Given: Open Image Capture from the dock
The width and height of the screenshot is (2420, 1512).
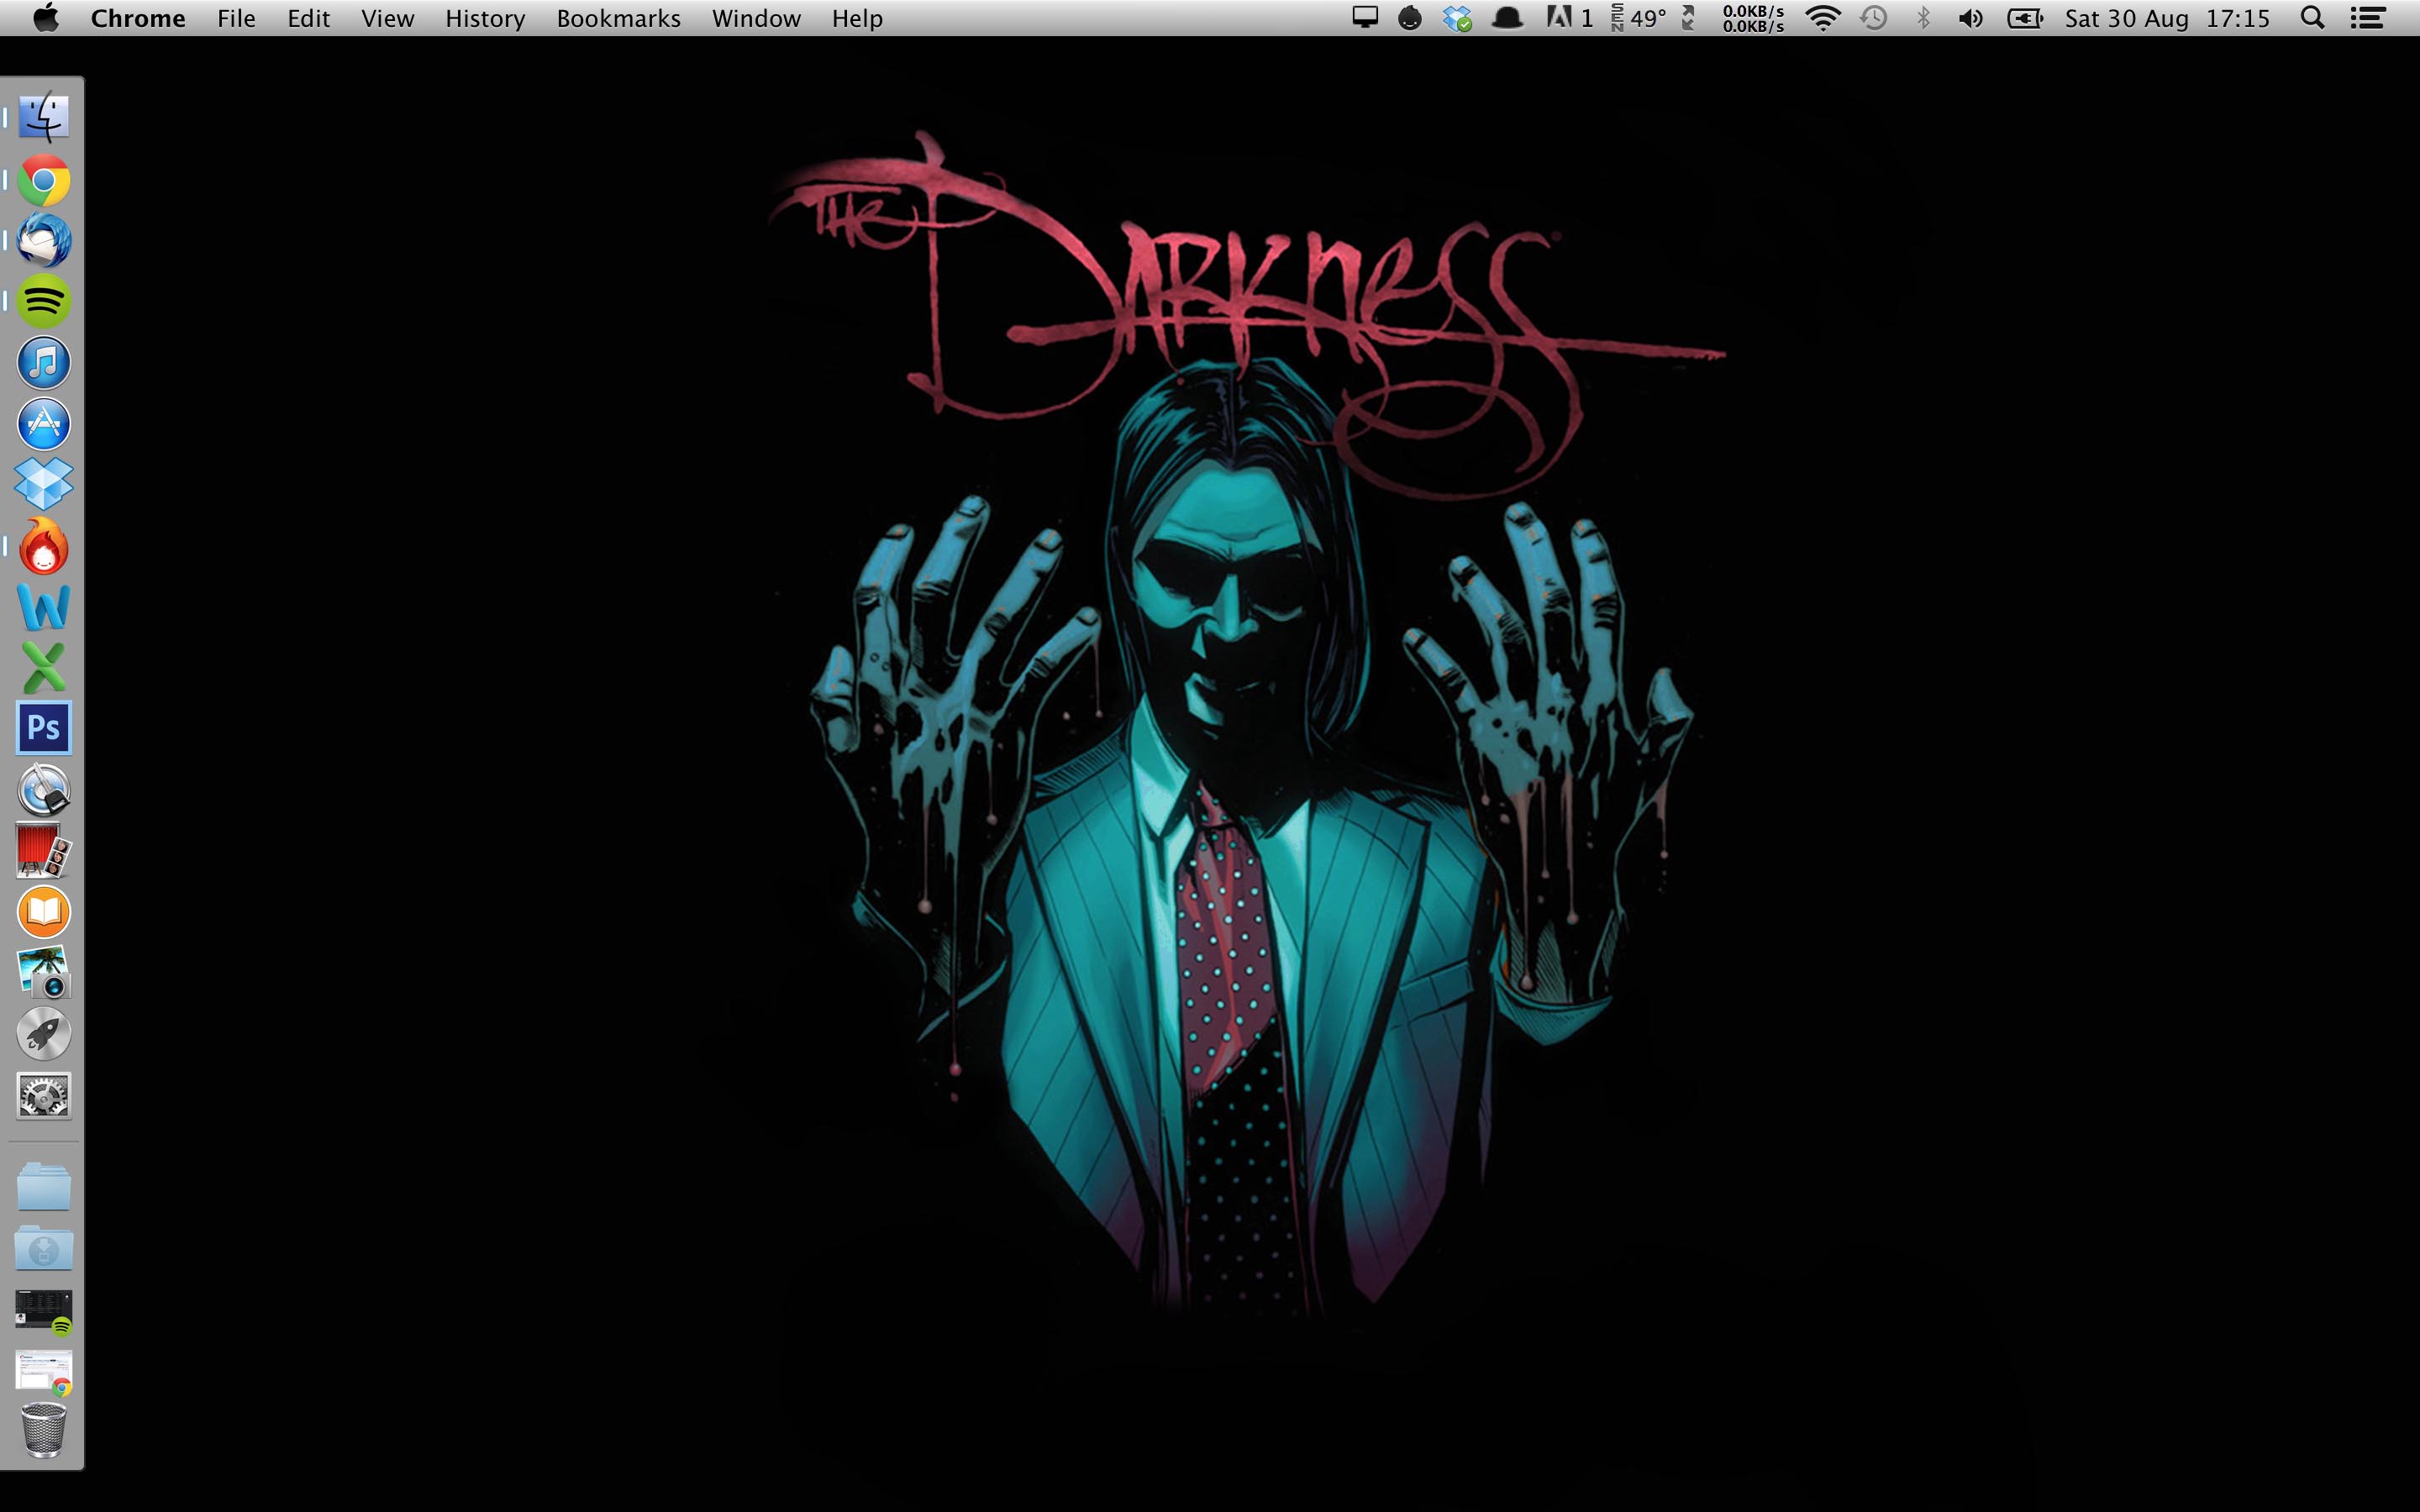Looking at the screenshot, I should pyautogui.click(x=44, y=973).
